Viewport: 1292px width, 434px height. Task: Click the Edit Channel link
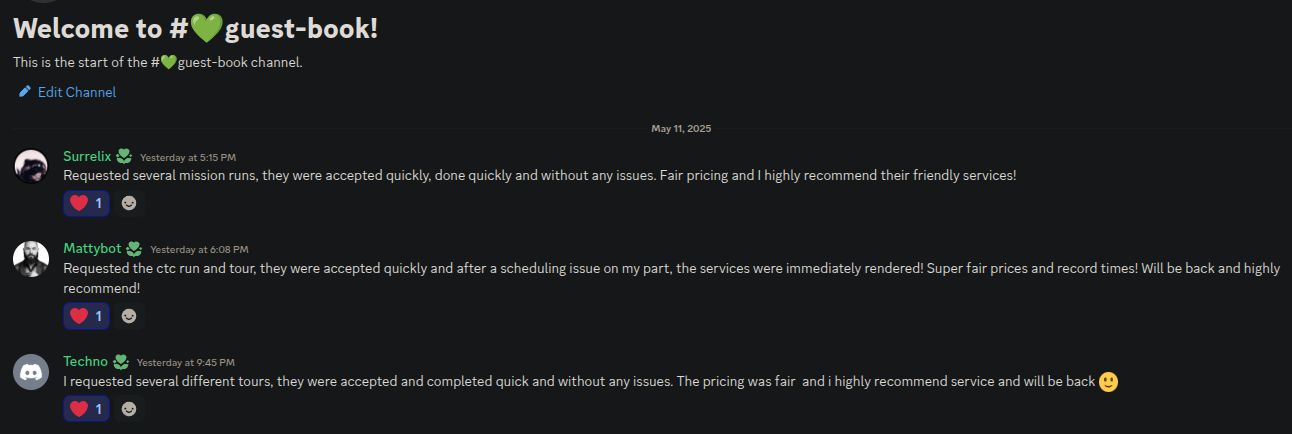click(x=76, y=92)
